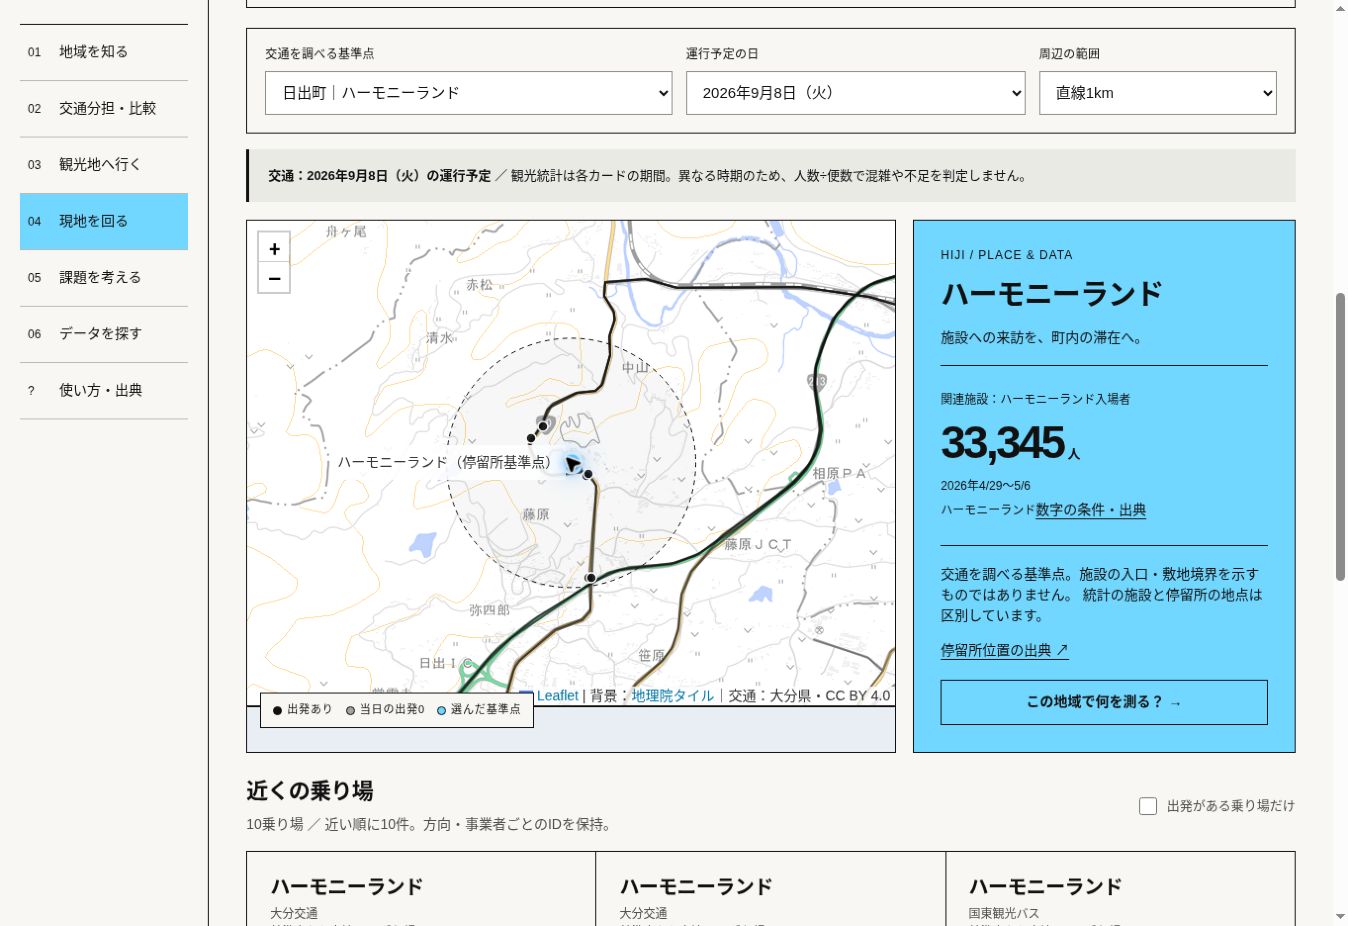The image size is (1348, 926).
Task: Click the この地域で何を測る？ button
Action: [x=1104, y=702]
